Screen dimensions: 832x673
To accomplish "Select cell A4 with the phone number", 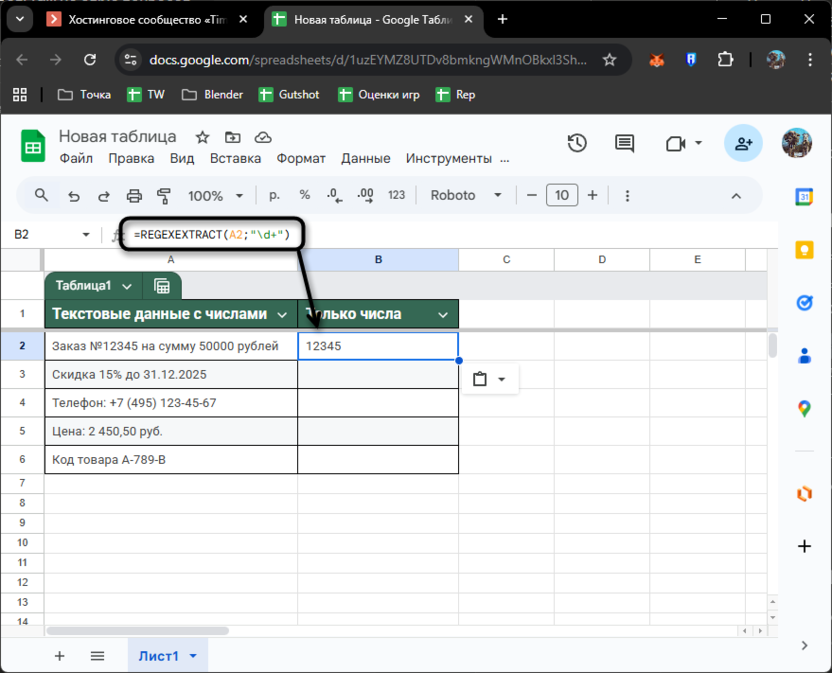I will (x=170, y=403).
